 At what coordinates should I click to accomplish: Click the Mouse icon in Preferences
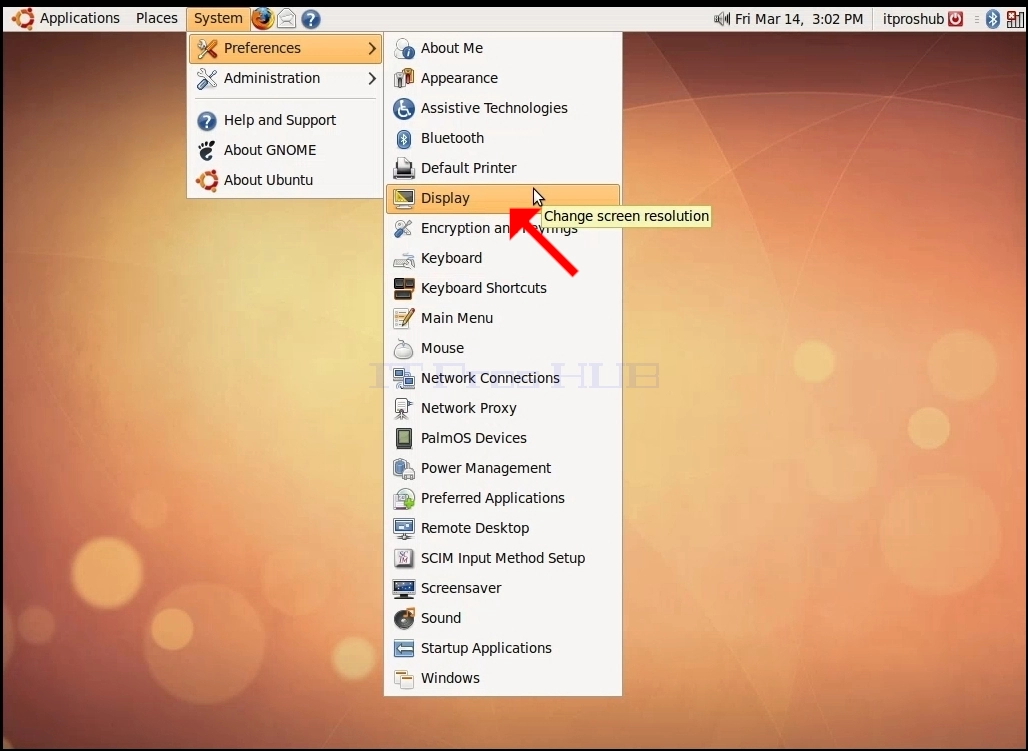404,348
